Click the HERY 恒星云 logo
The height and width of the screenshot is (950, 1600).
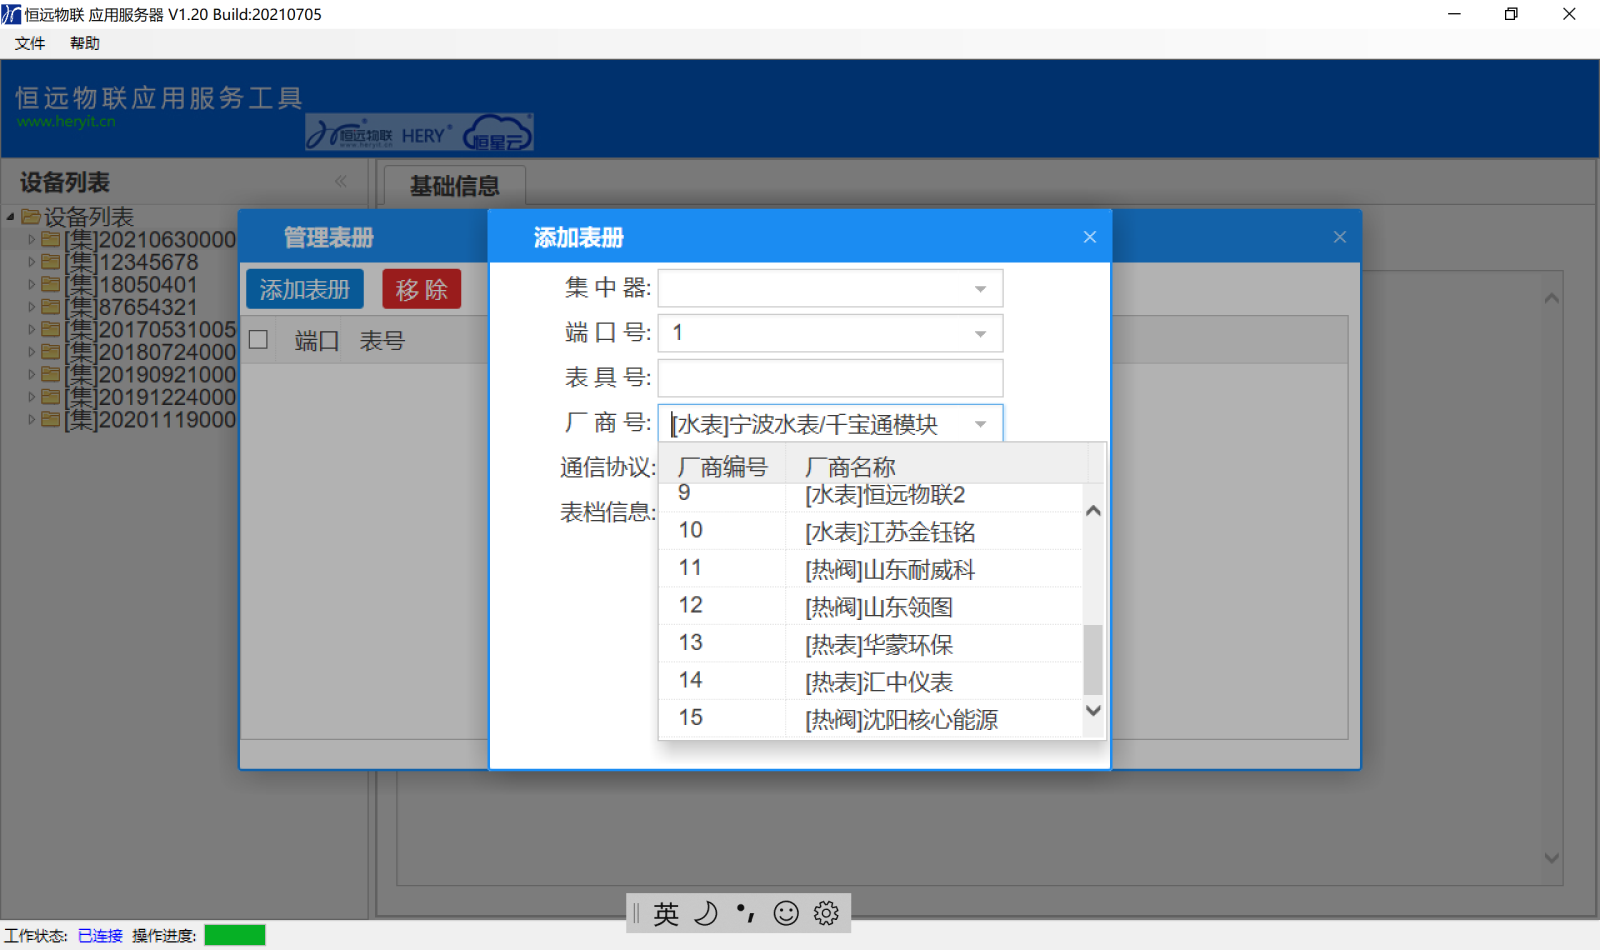click(419, 132)
